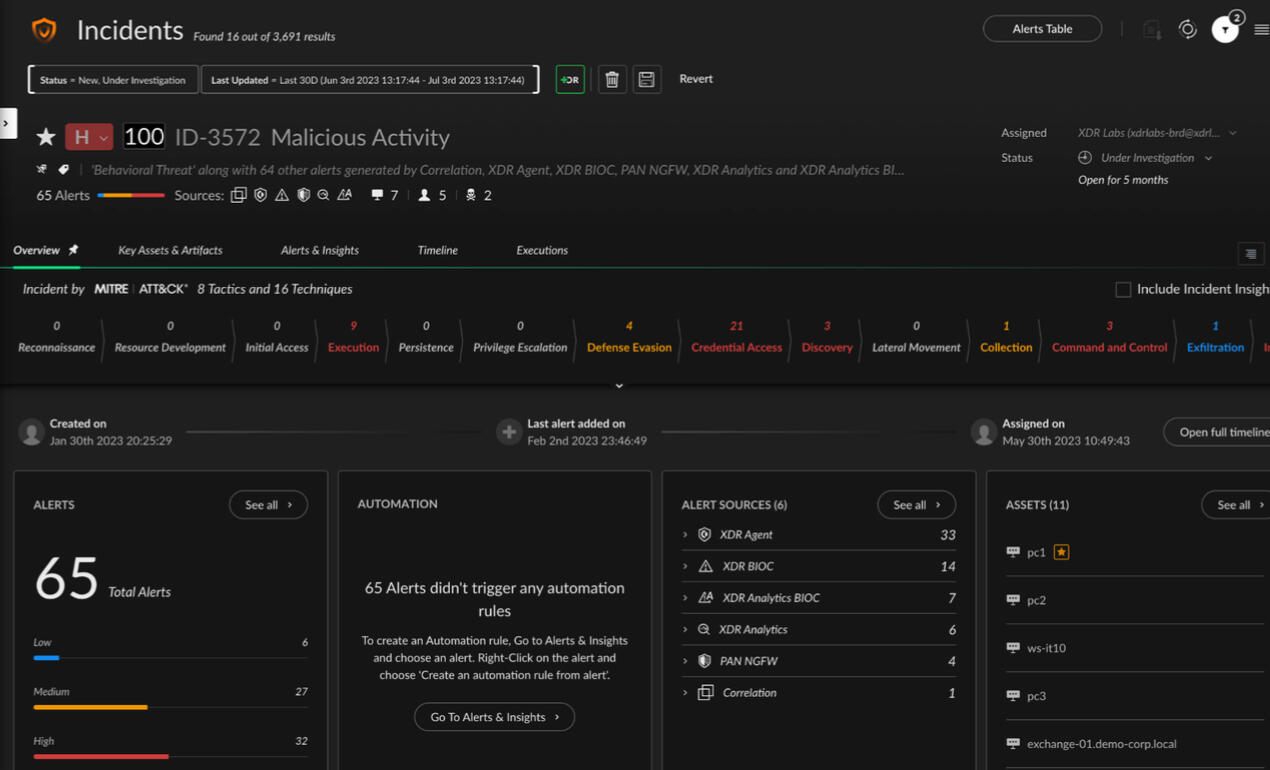Expand the XDR Agent alert source row

[x=685, y=535]
